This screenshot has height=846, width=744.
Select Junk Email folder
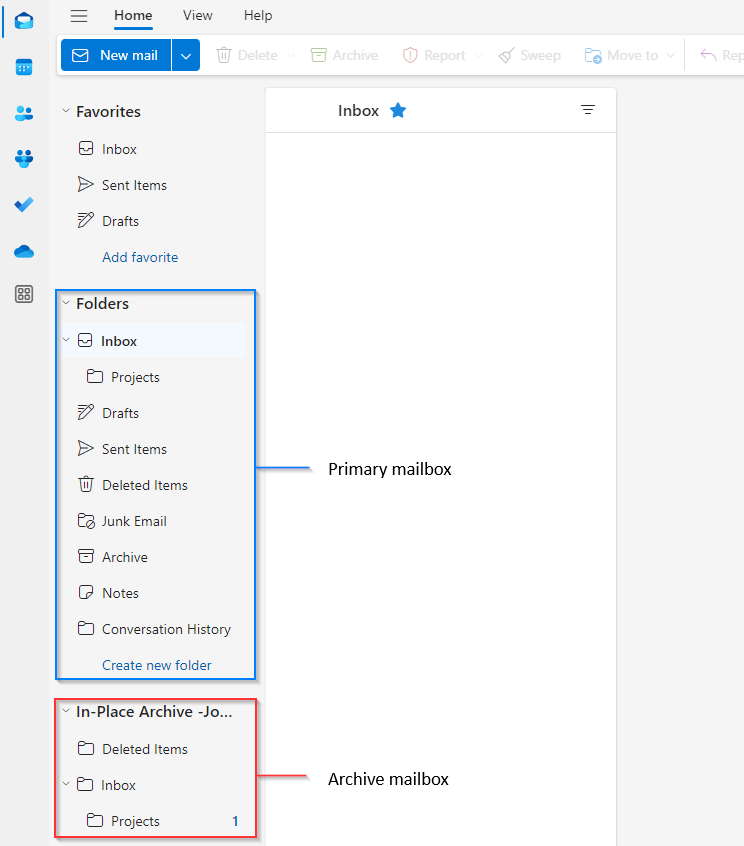134,521
